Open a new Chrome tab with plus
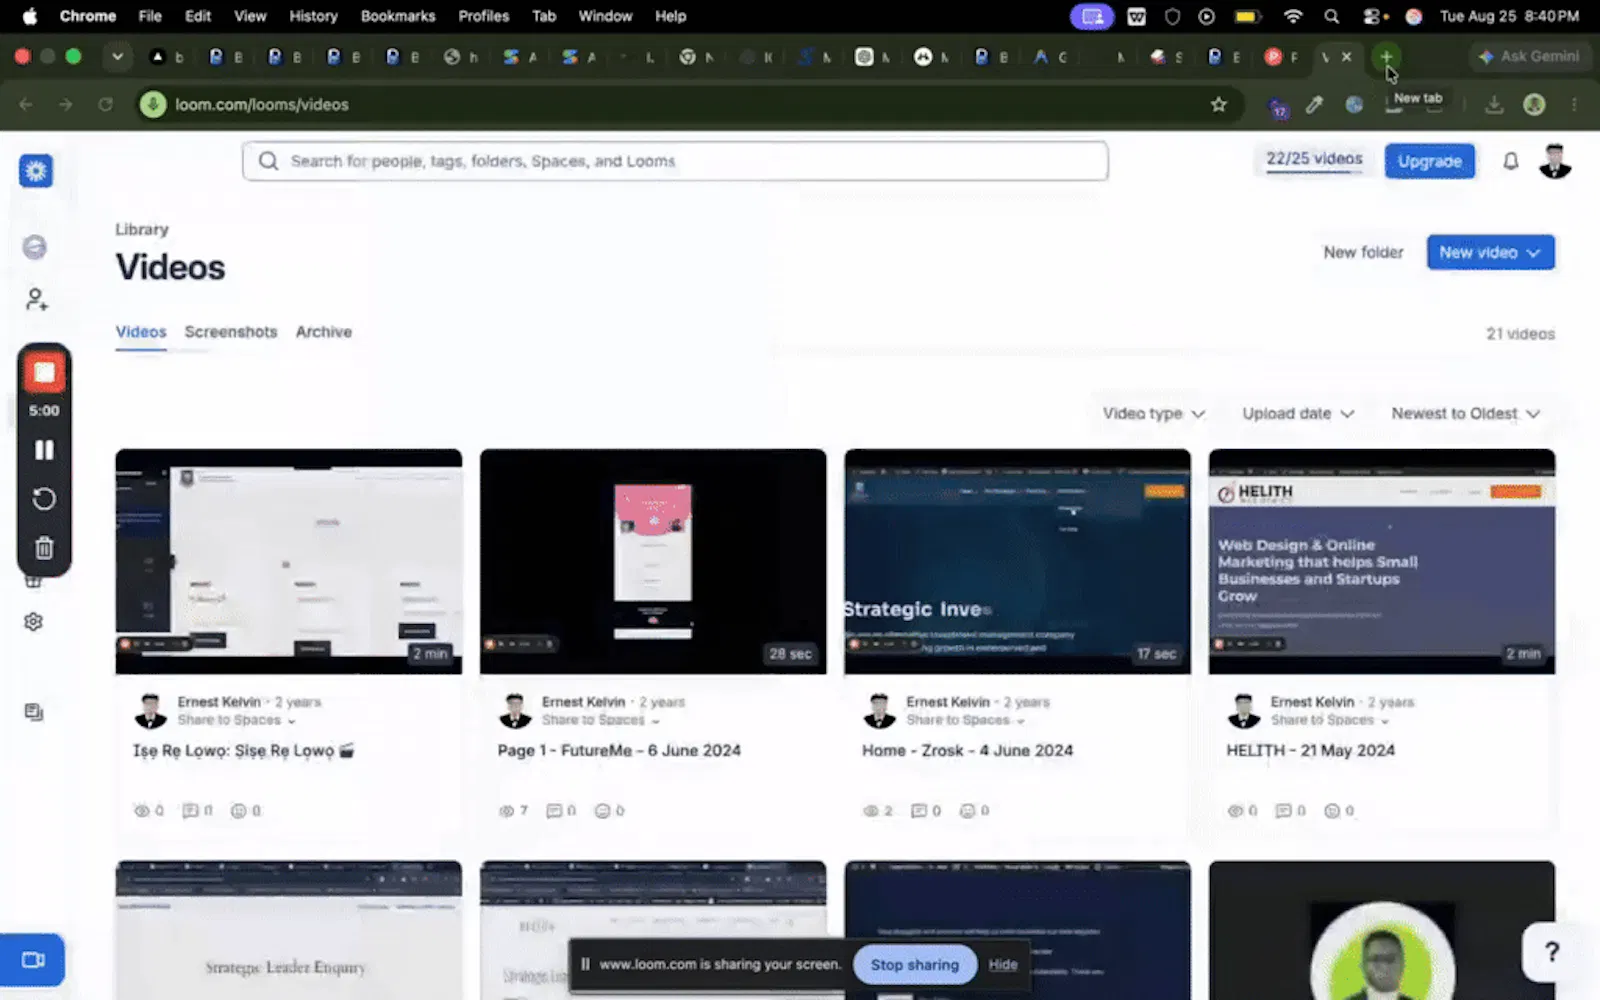Screen dimensions: 1600x1000 point(1386,57)
